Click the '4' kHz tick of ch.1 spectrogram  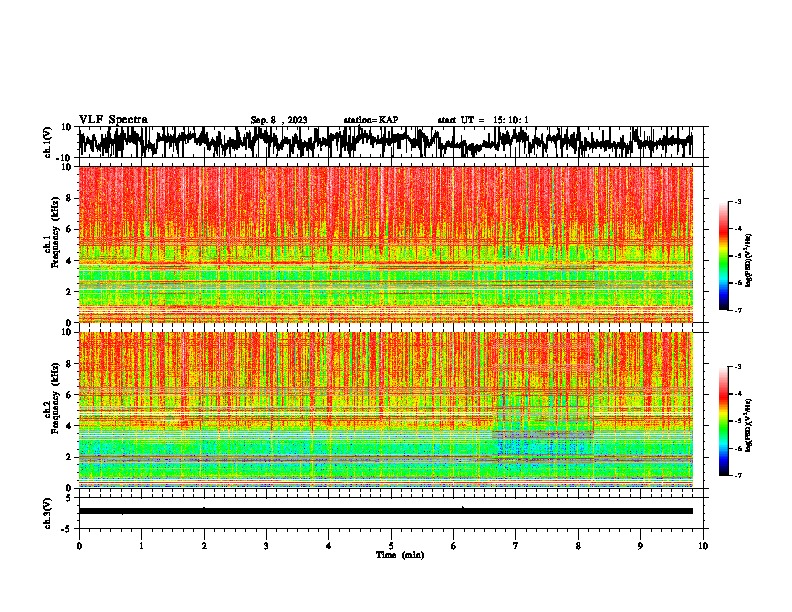click(x=70, y=261)
